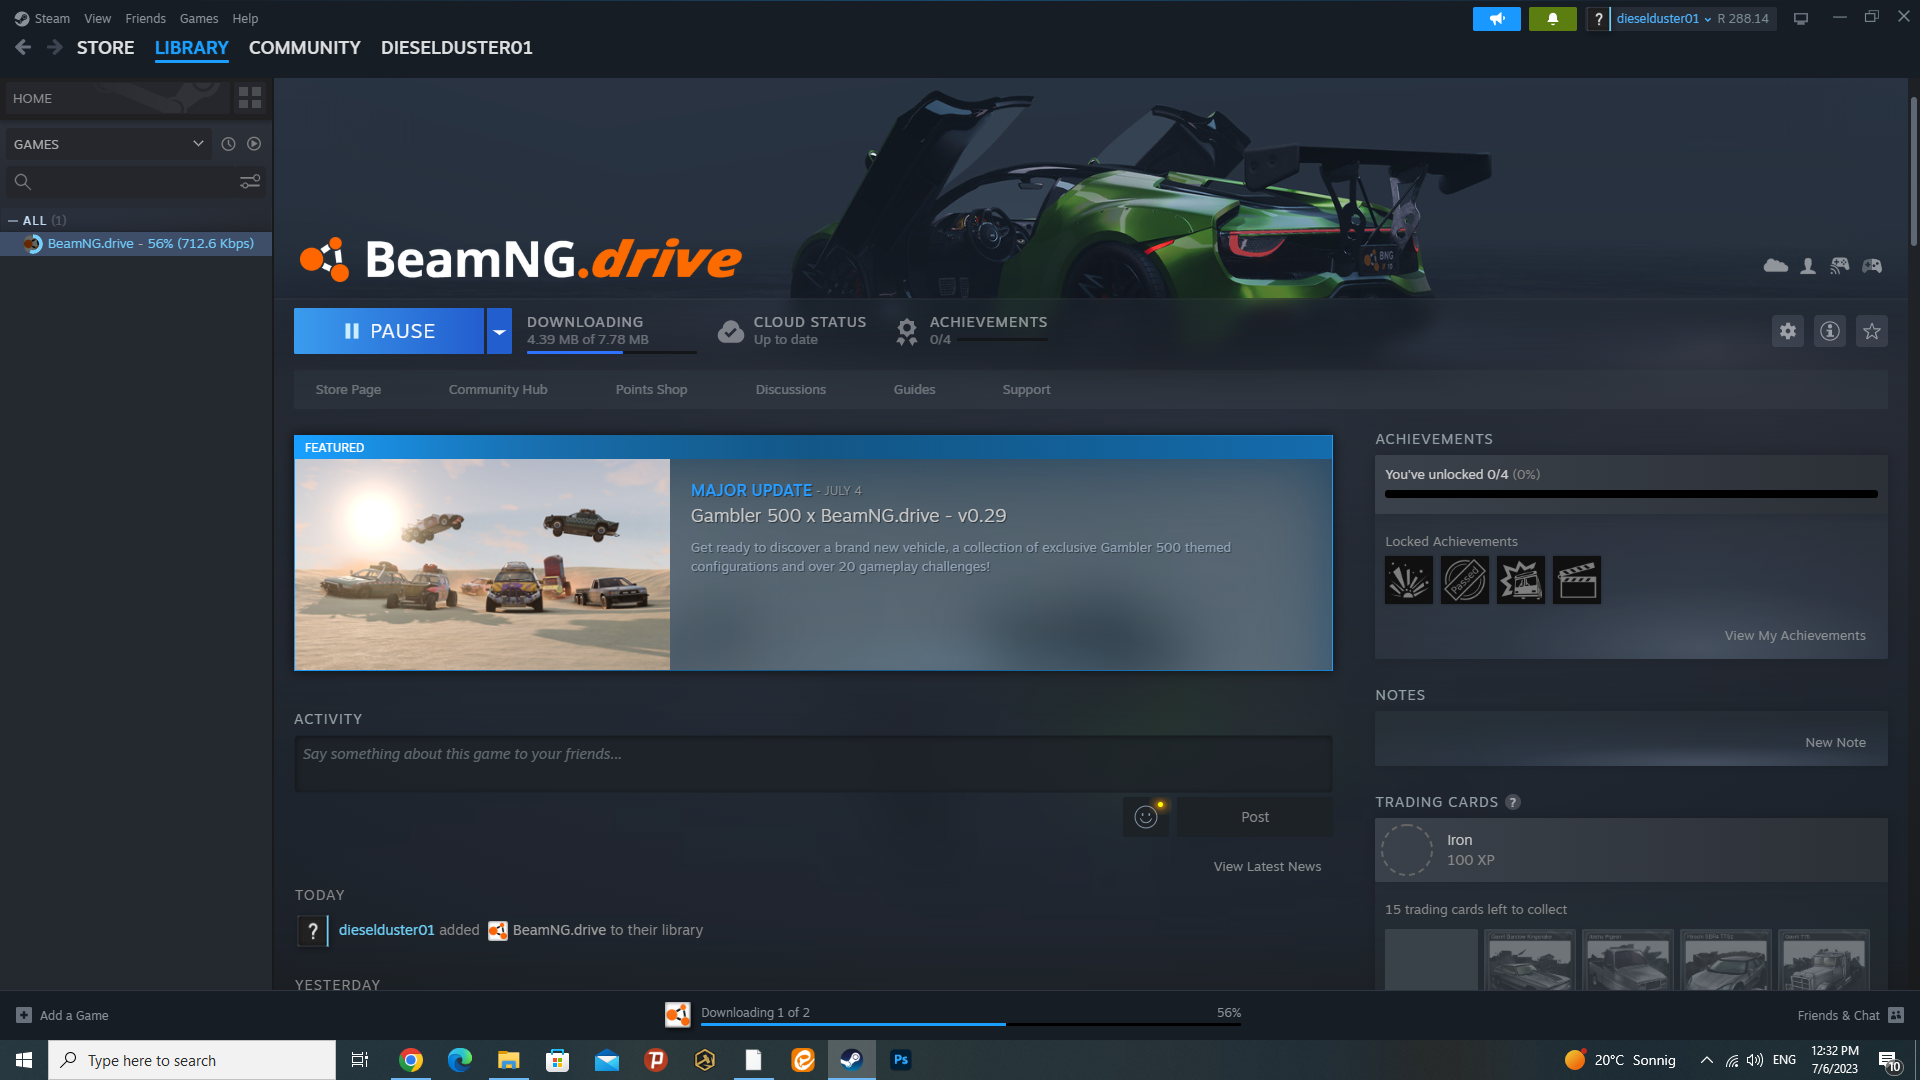
Task: Go to the COMMUNITY tab
Action: click(x=304, y=48)
